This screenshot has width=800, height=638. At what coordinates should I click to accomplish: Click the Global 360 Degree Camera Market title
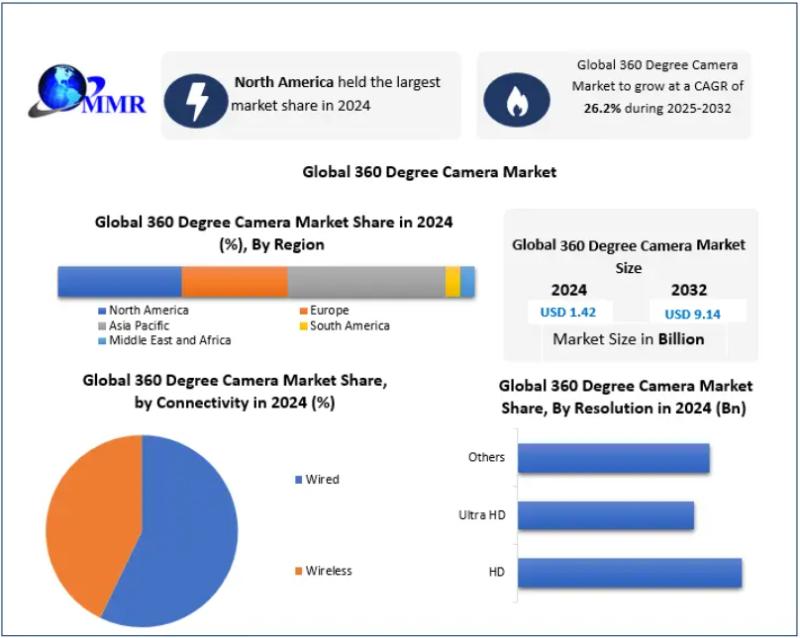(429, 172)
